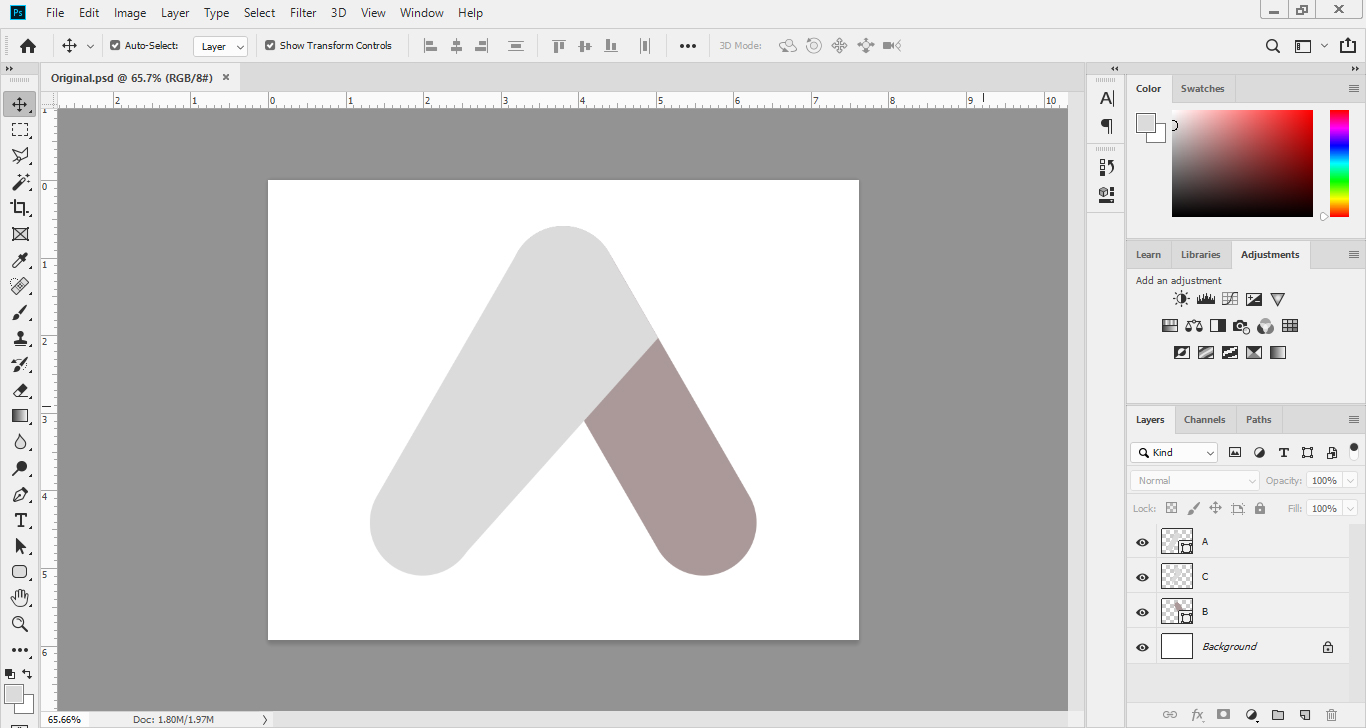
Task: Select the Brush tool
Action: point(19,312)
